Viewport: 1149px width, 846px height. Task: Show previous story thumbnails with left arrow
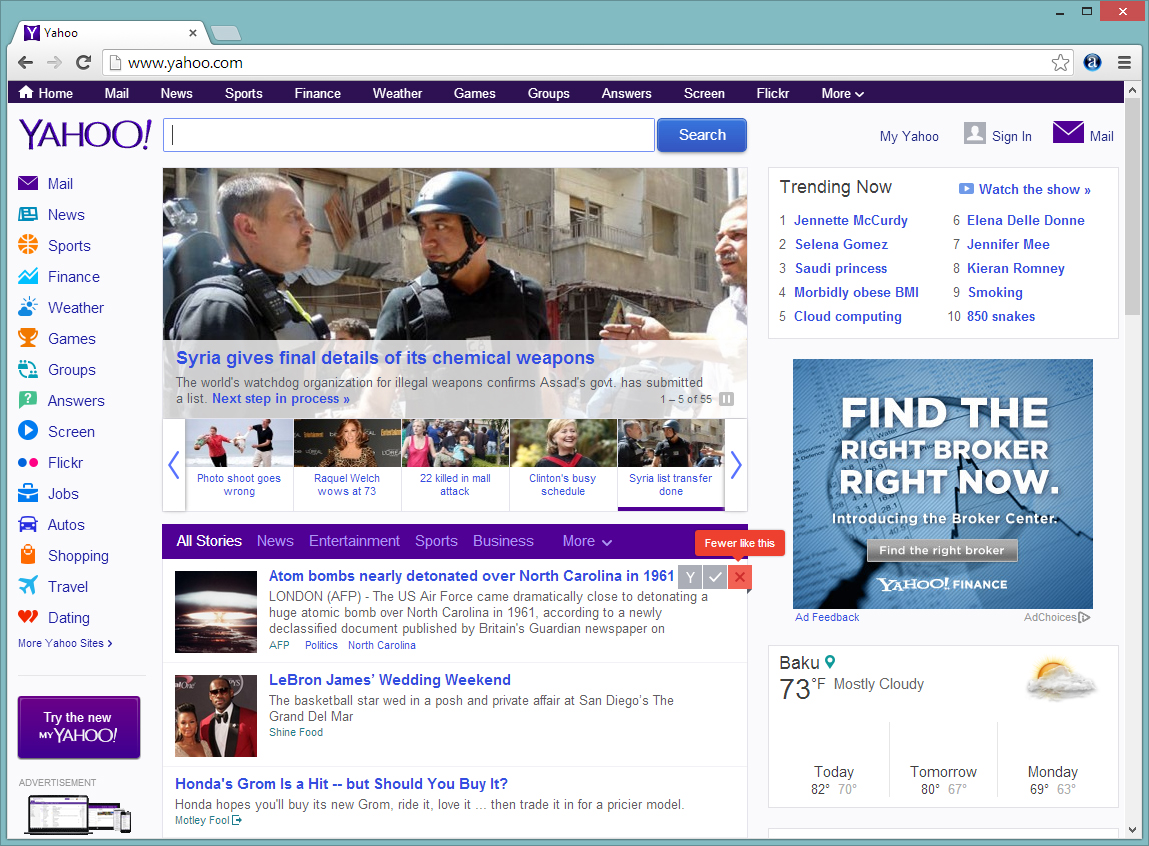(174, 464)
